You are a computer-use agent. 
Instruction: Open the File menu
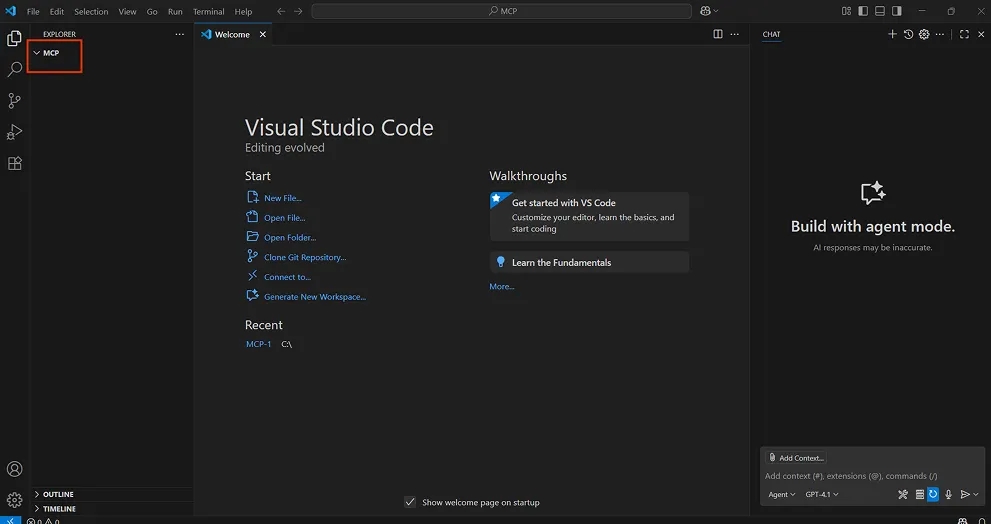click(x=33, y=11)
